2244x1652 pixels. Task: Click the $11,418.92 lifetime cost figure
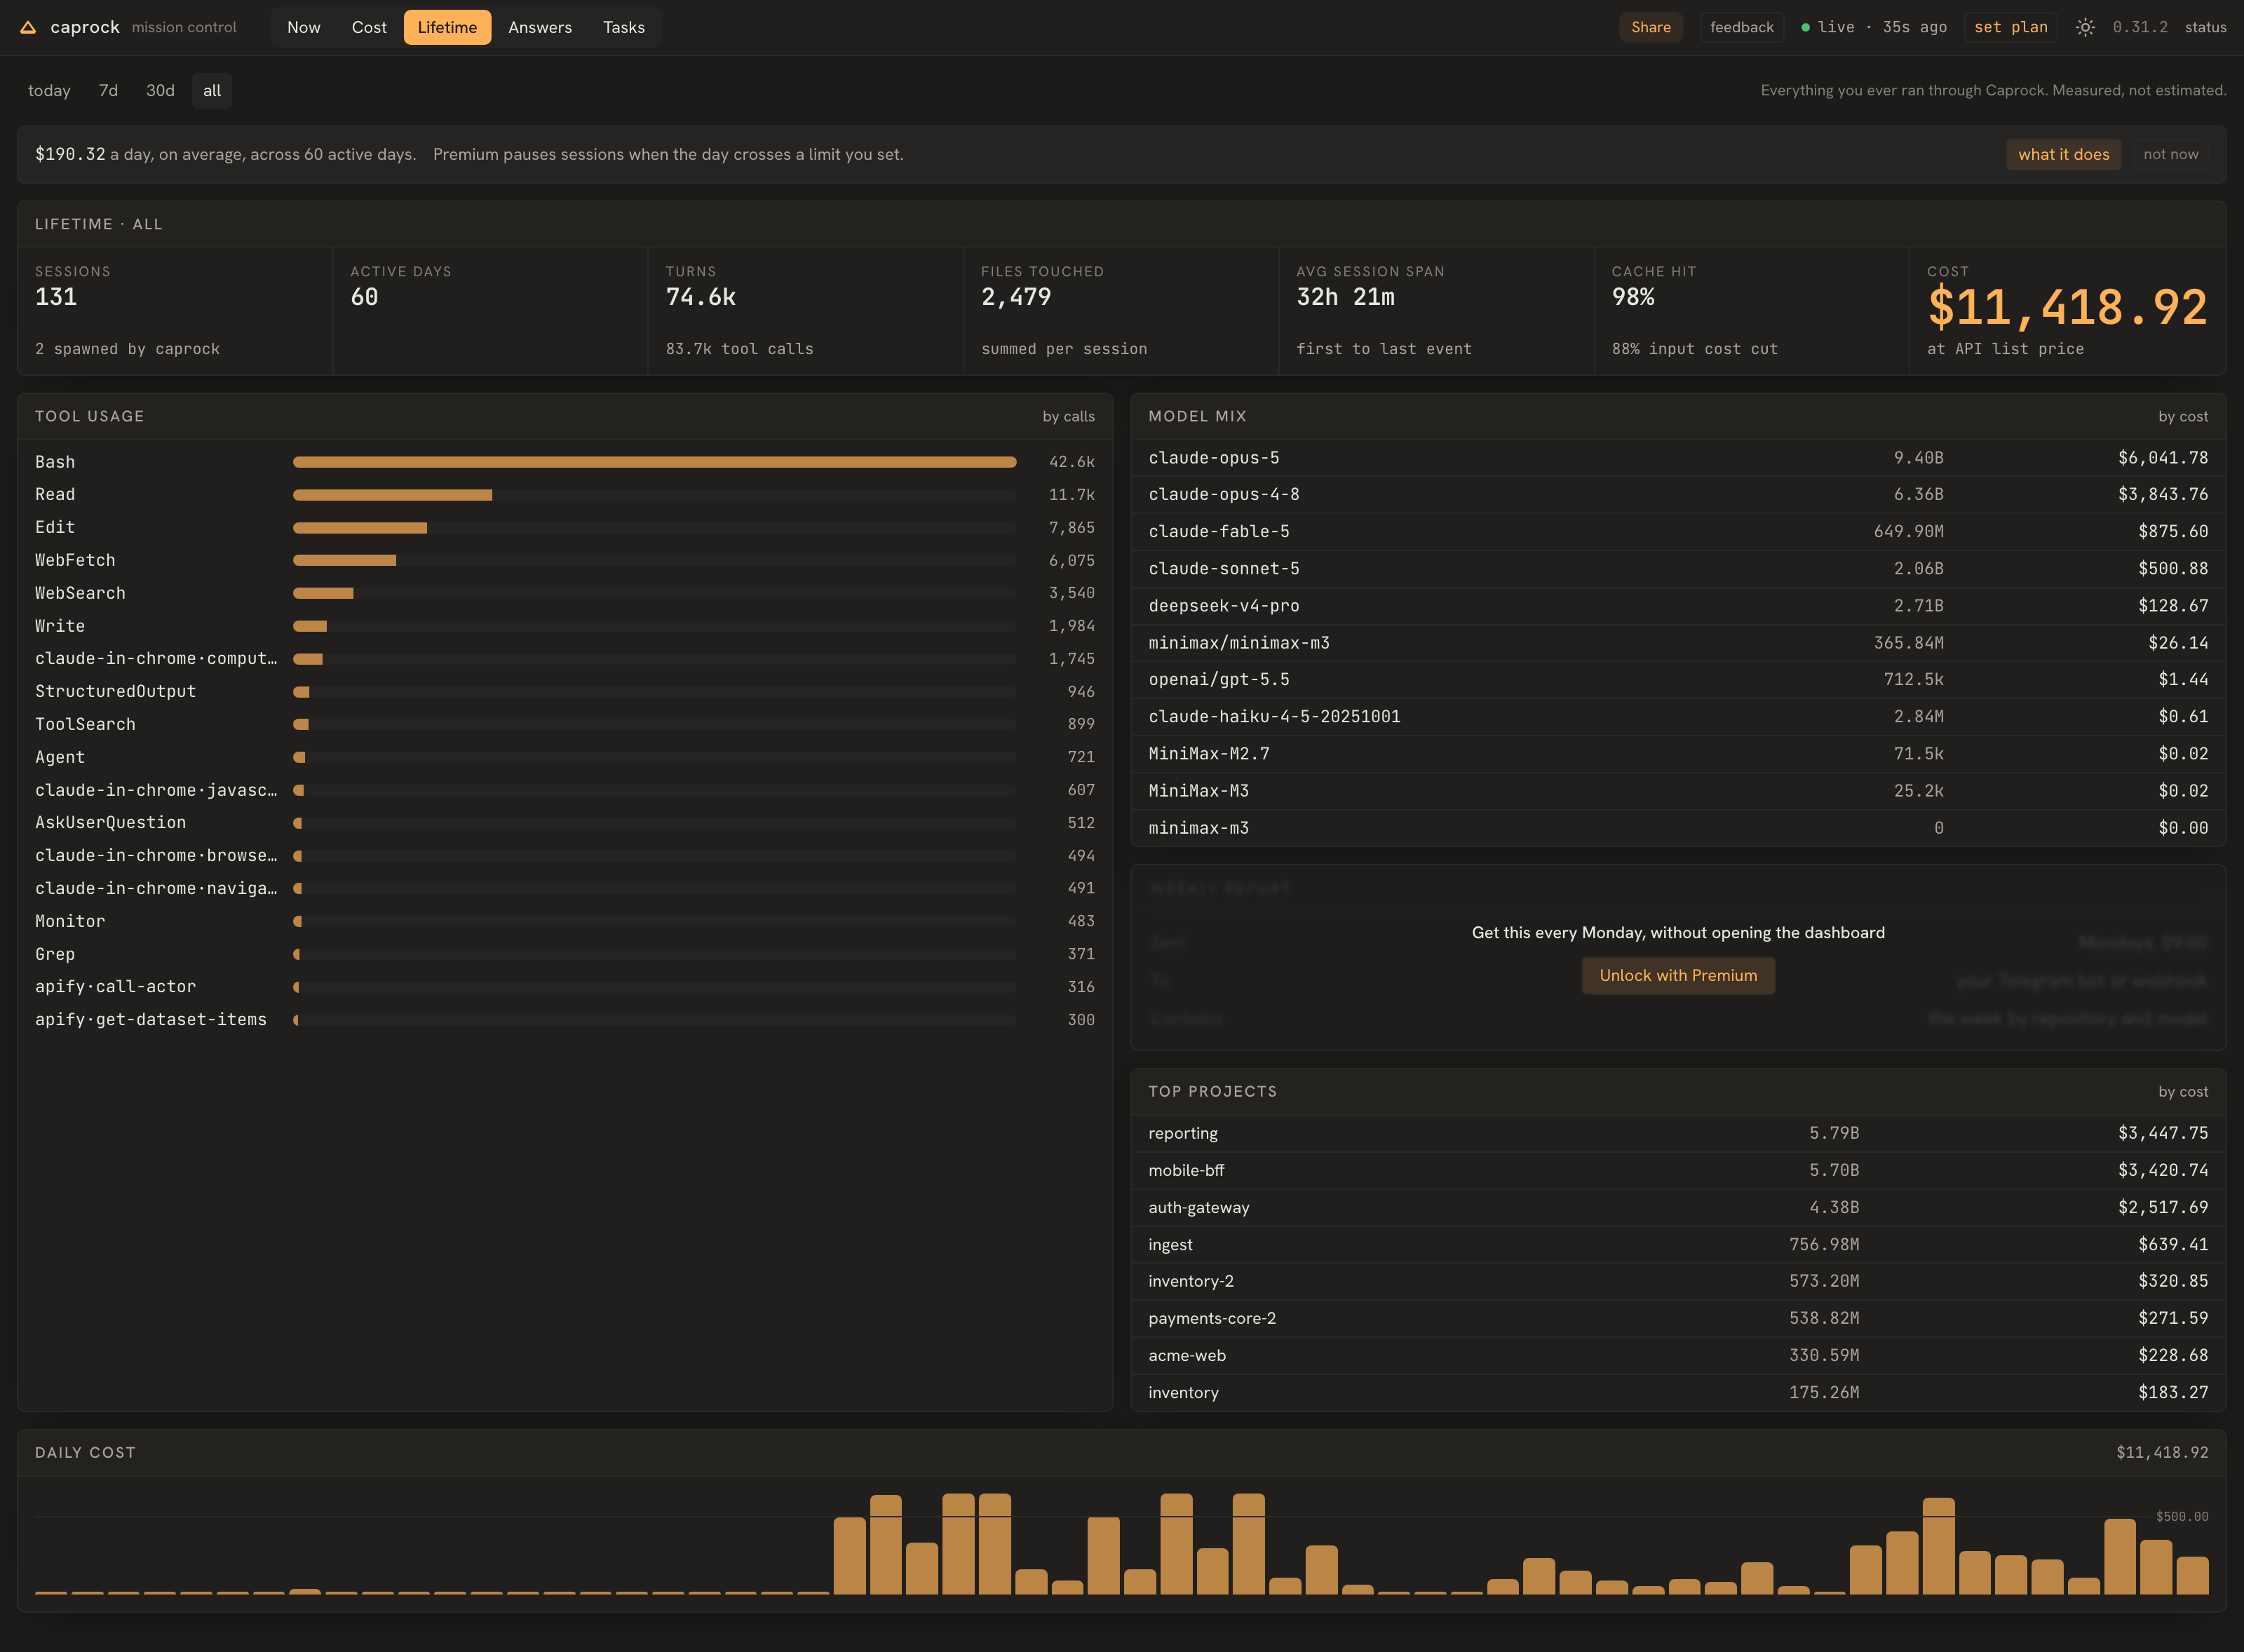pos(2067,307)
